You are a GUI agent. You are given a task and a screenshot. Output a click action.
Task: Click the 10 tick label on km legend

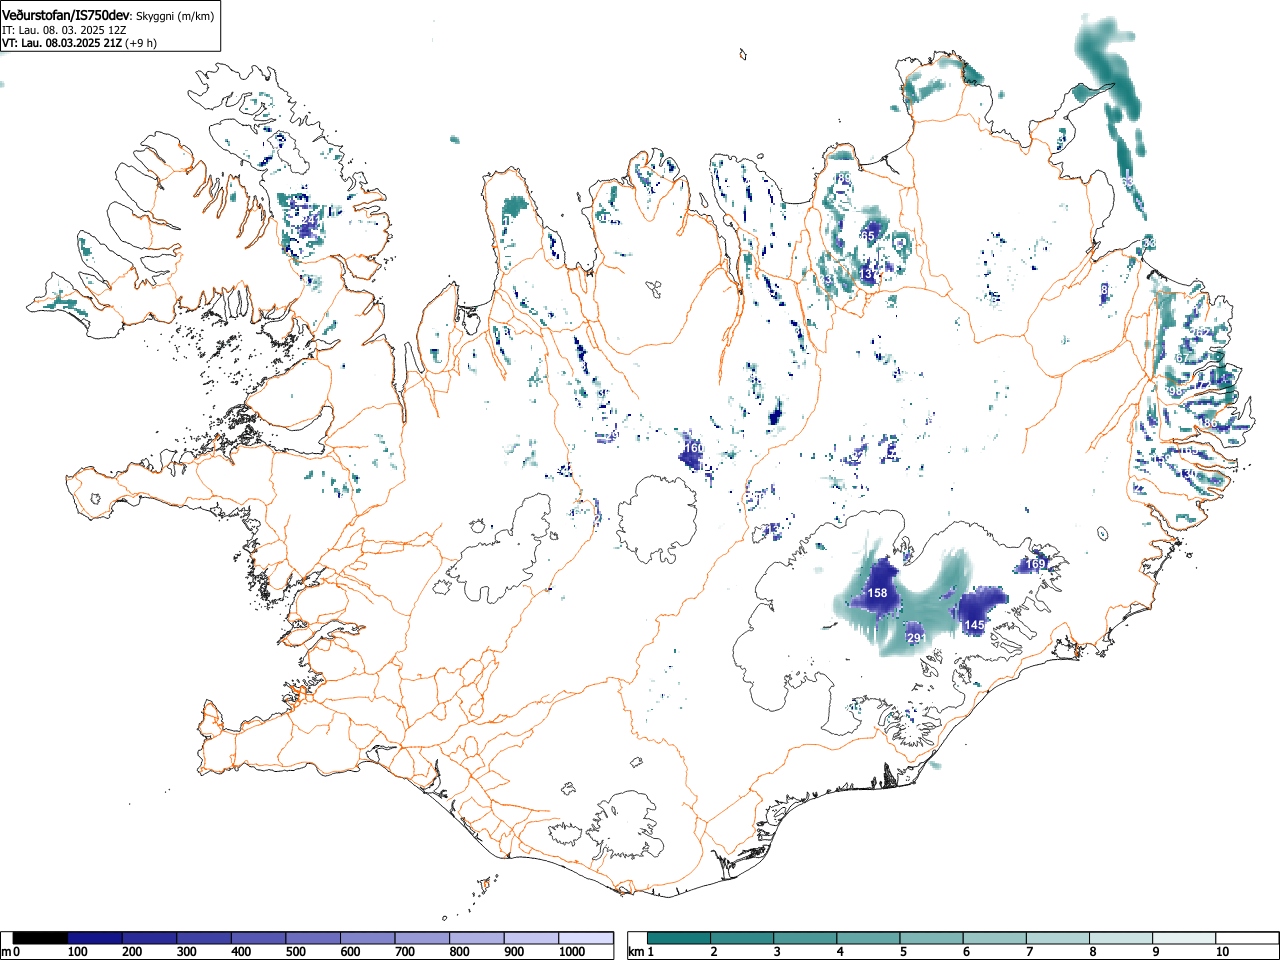point(1221,952)
